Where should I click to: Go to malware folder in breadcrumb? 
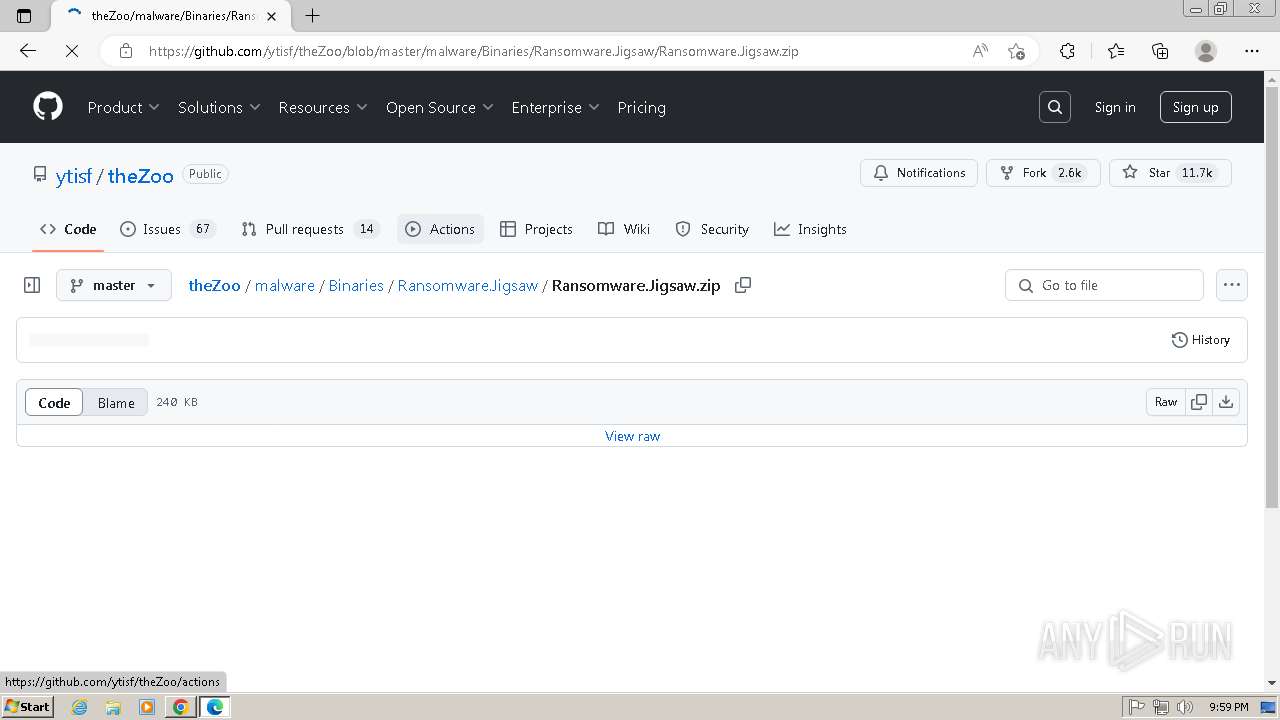tap(285, 285)
